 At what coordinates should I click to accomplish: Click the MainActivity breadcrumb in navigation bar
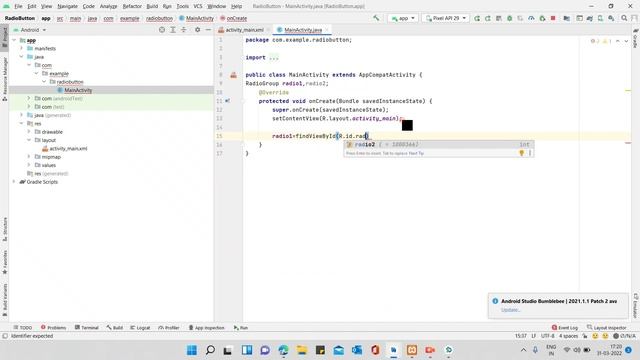click(196, 18)
